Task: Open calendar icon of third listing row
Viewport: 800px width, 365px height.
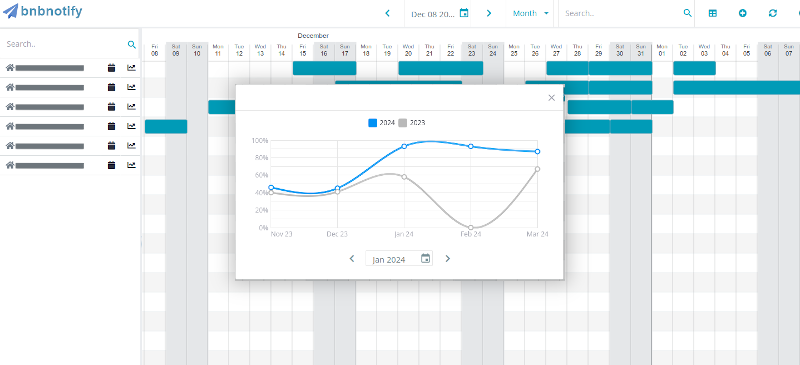Action: tap(112, 107)
